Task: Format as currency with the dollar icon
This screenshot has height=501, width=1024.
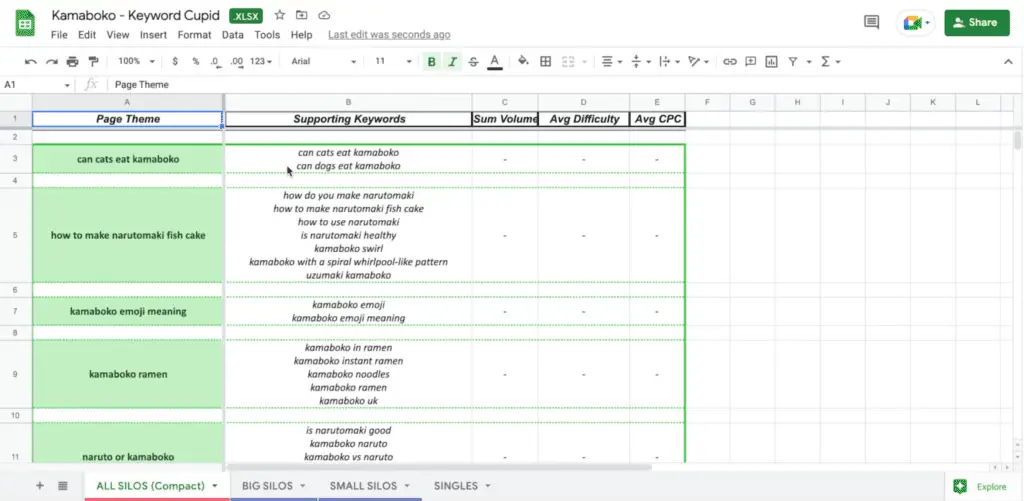Action: pos(175,61)
